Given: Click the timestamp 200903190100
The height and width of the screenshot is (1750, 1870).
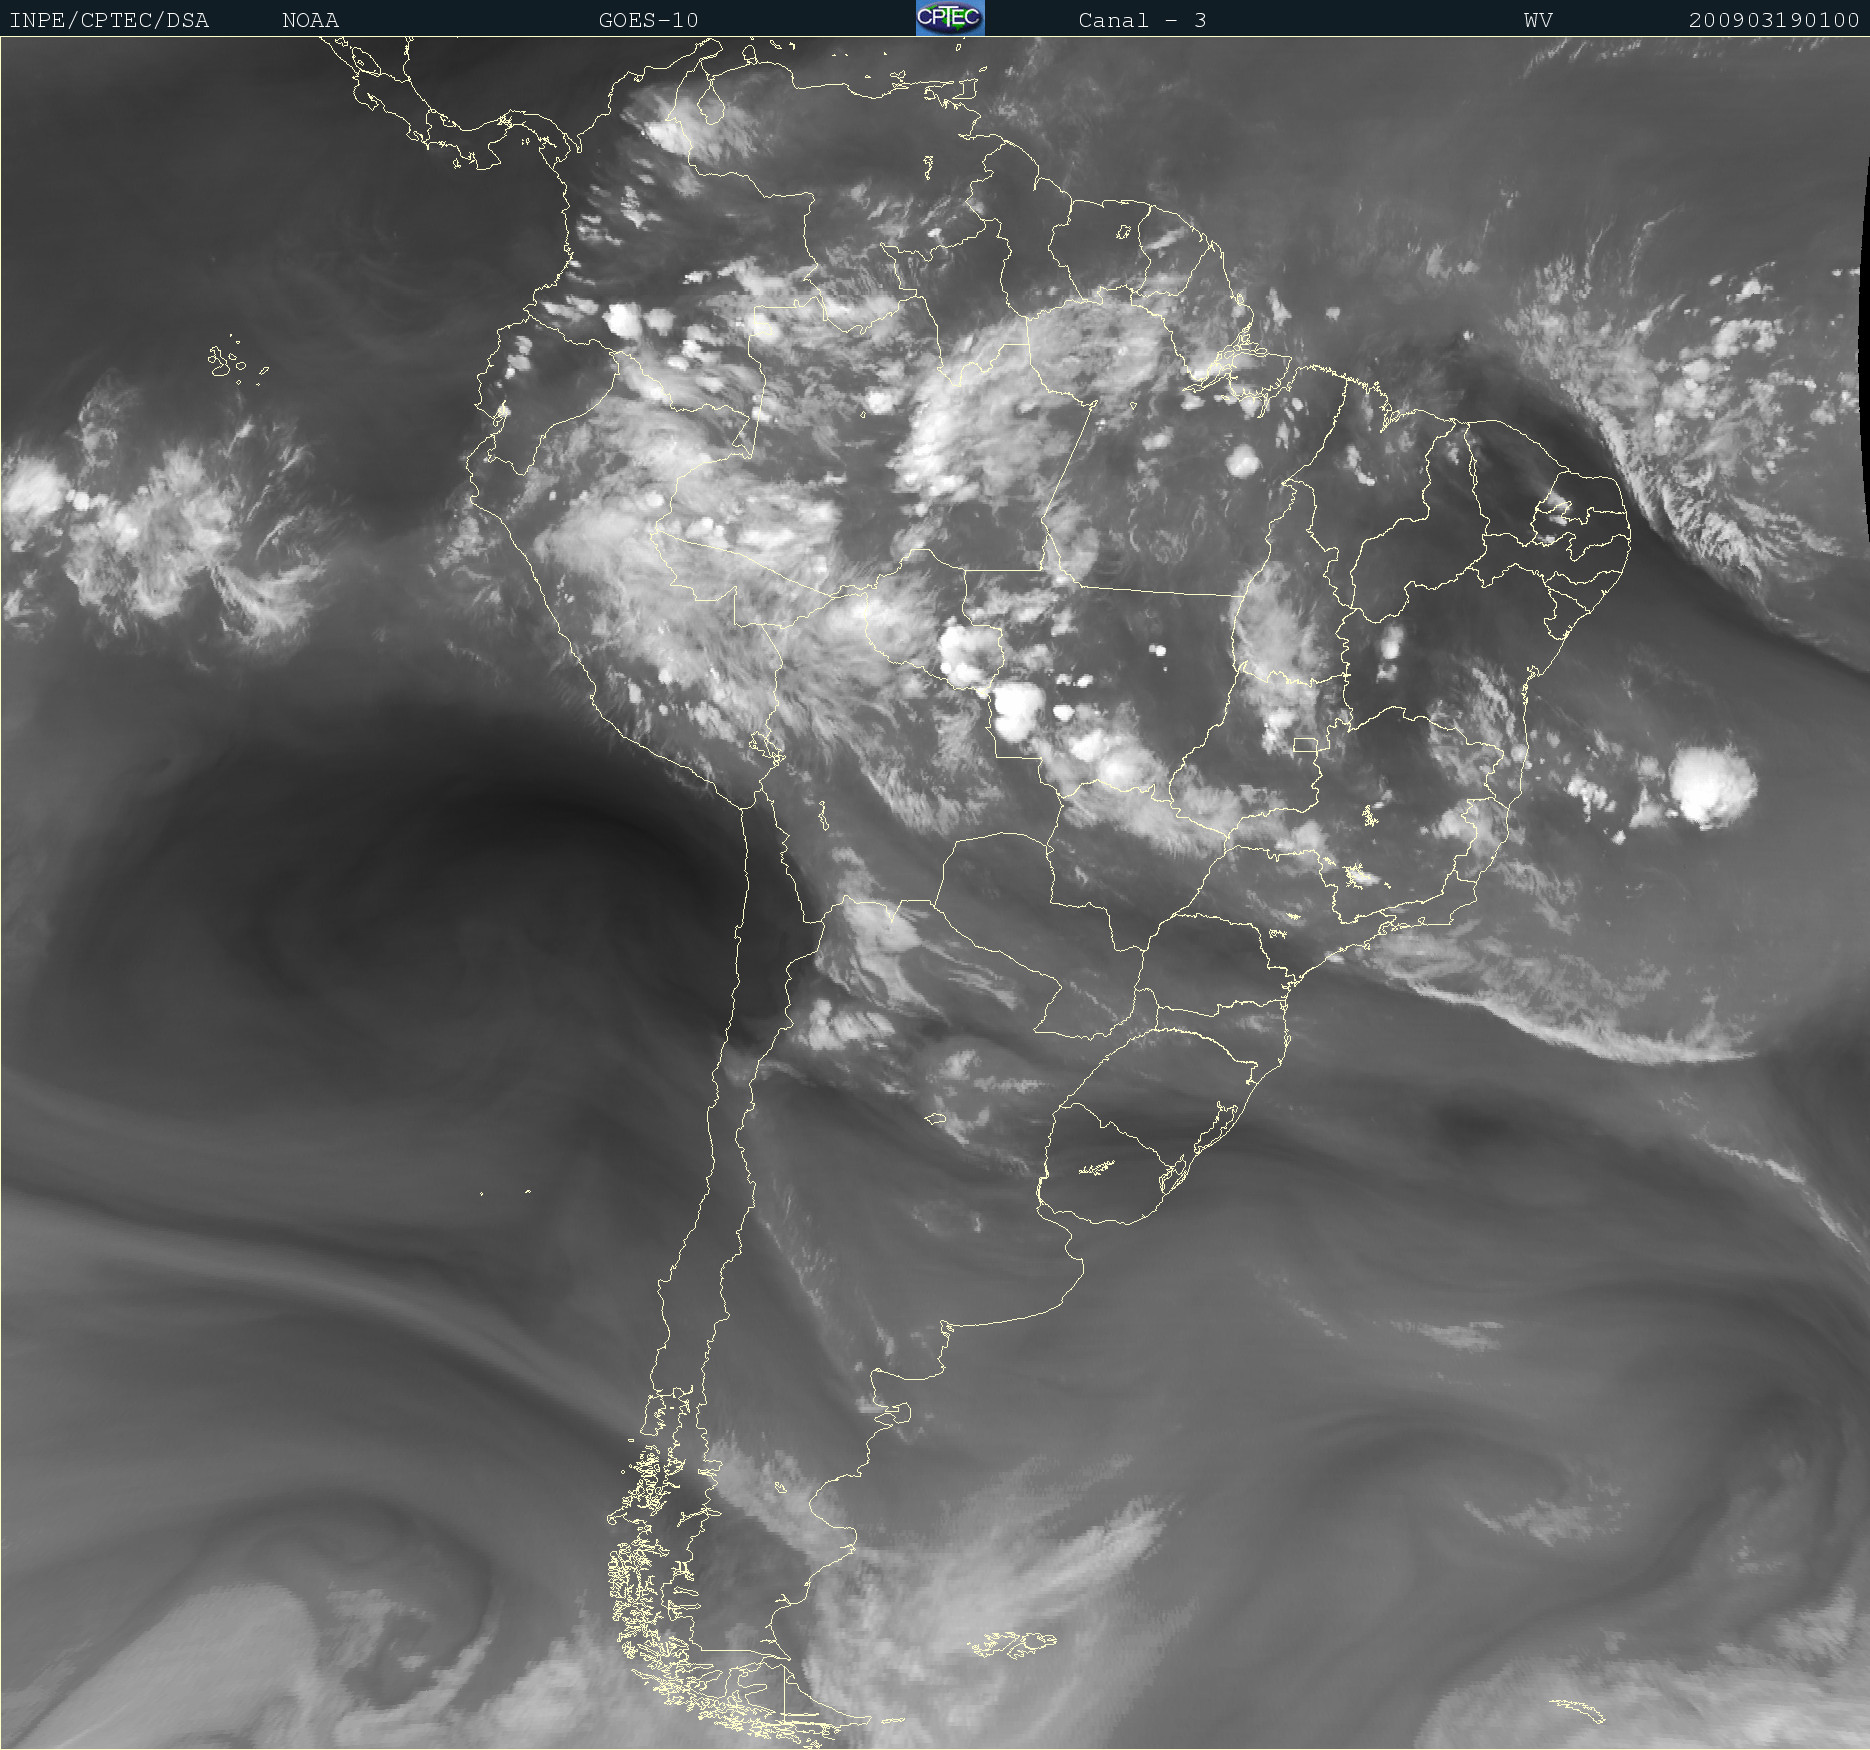Looking at the screenshot, I should point(1774,20).
